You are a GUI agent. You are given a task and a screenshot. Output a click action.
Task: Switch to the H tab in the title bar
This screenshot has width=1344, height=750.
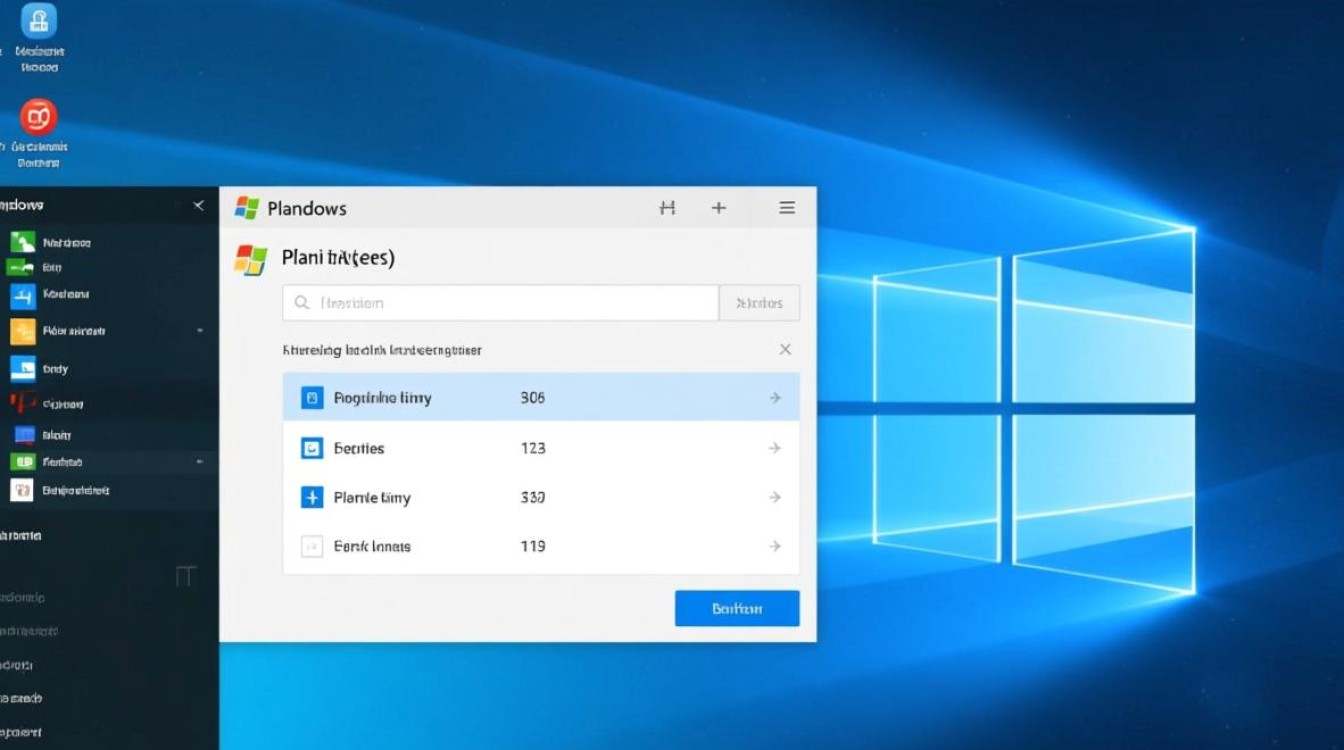667,207
